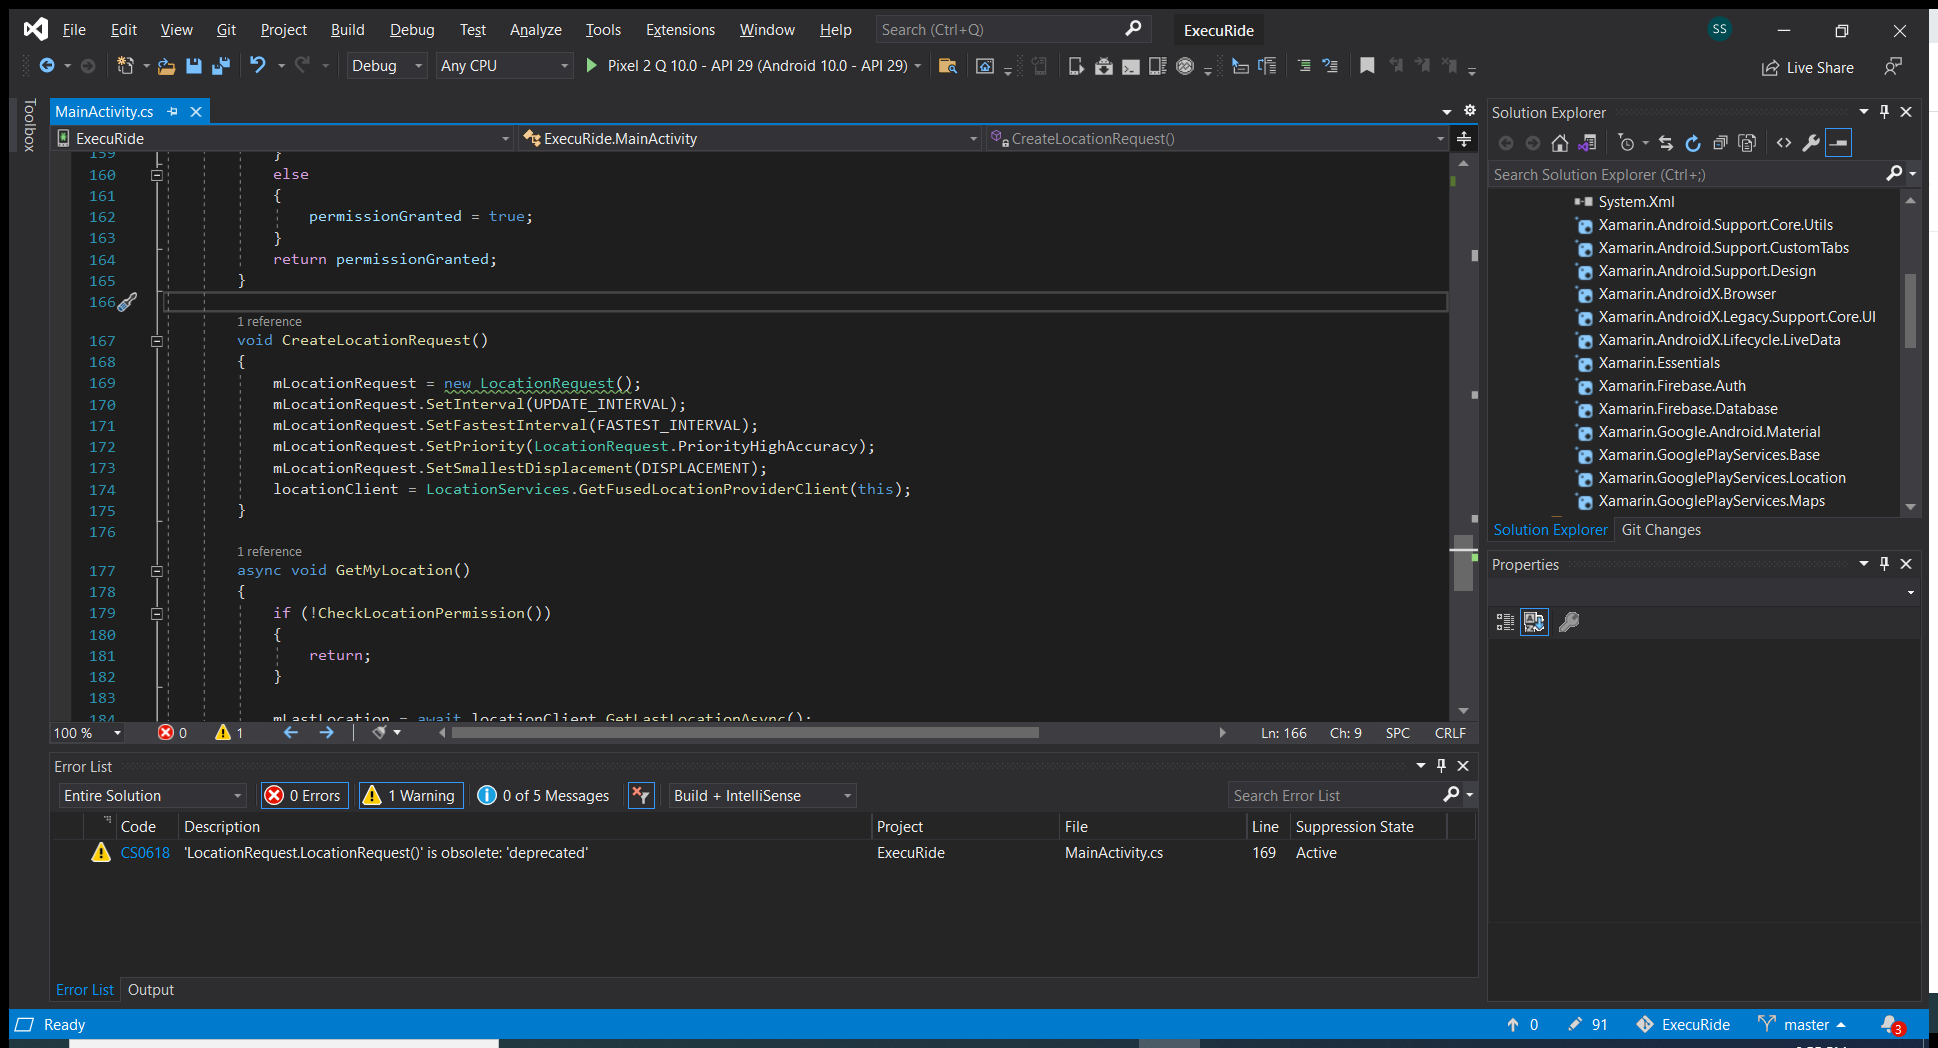Click the uncomment selected lines icon

point(1330,66)
